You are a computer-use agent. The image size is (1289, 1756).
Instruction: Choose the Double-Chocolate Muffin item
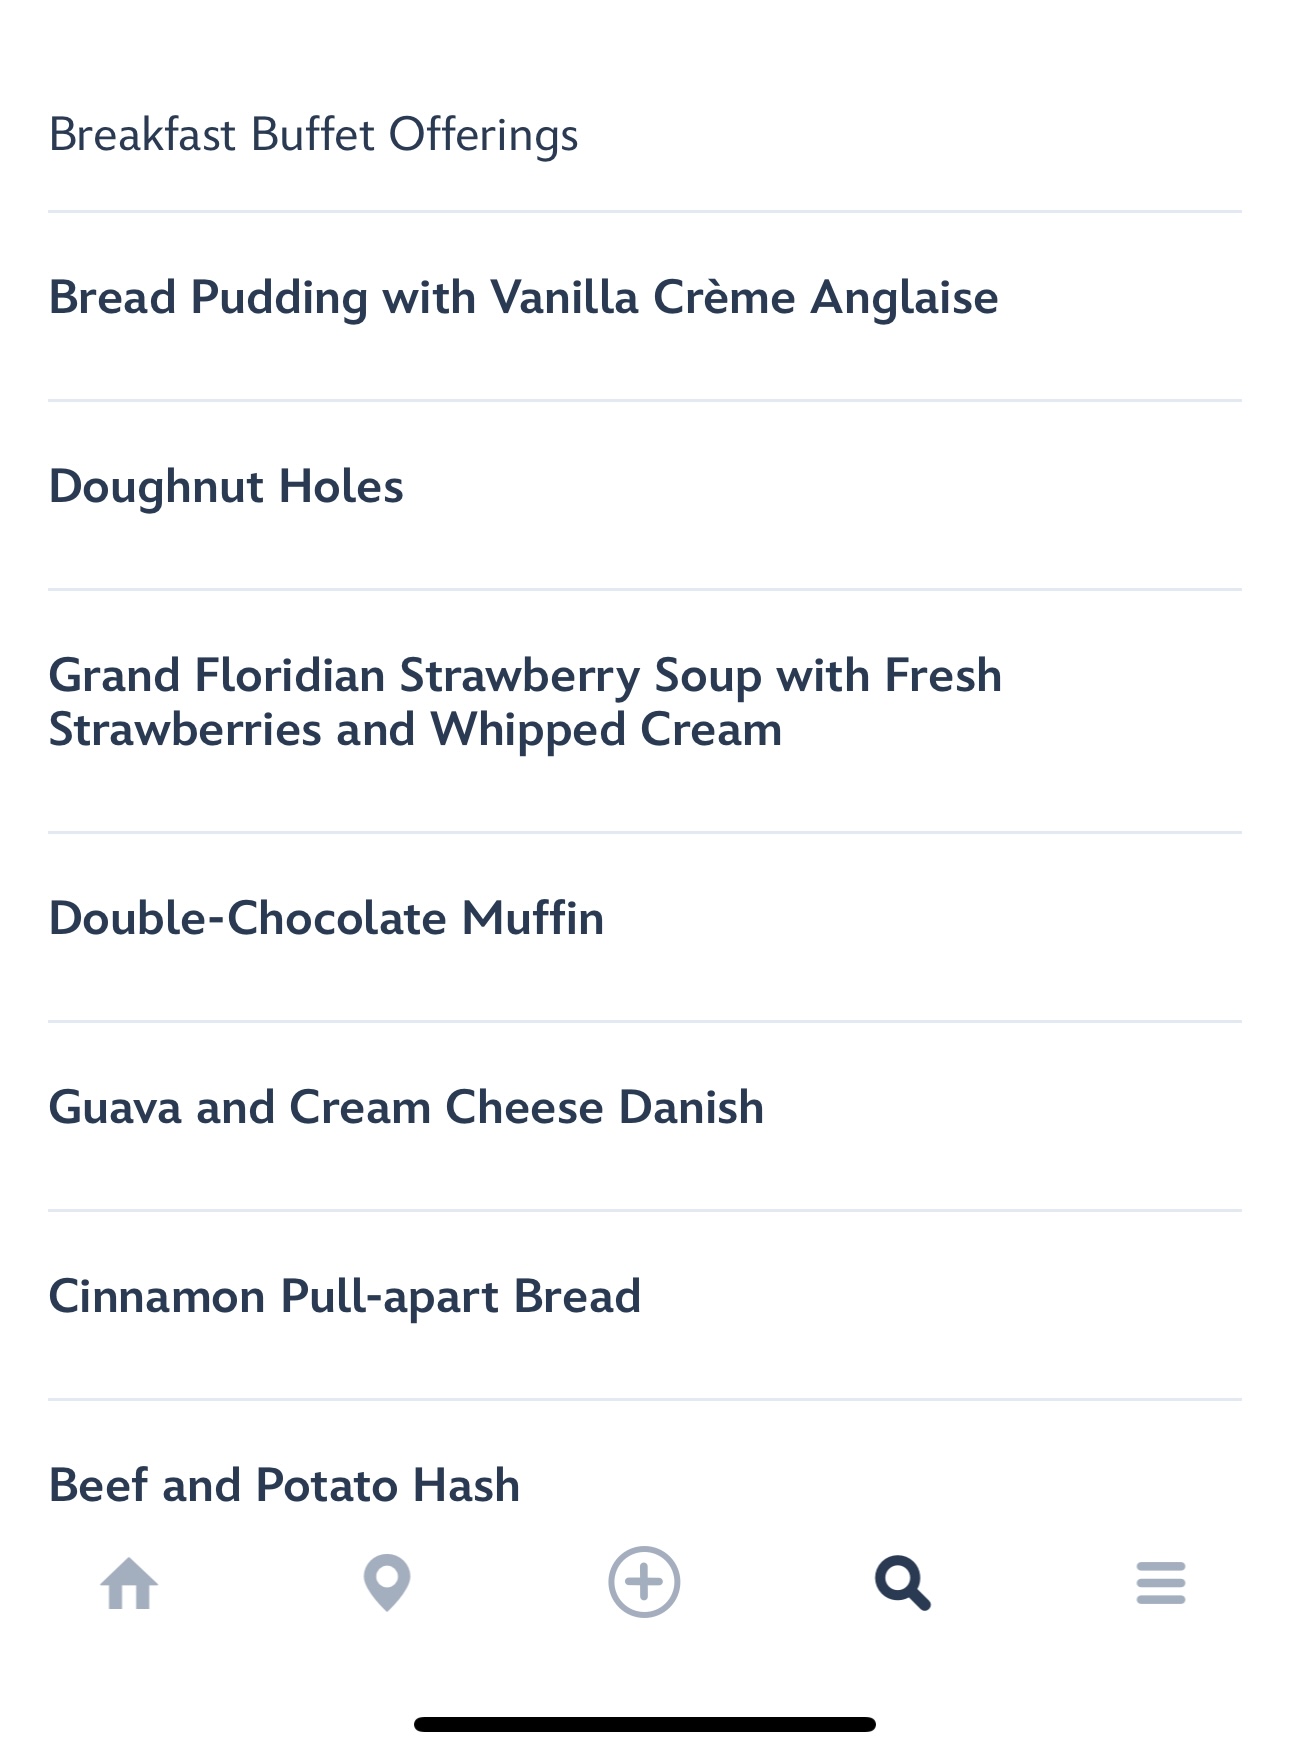coord(326,919)
